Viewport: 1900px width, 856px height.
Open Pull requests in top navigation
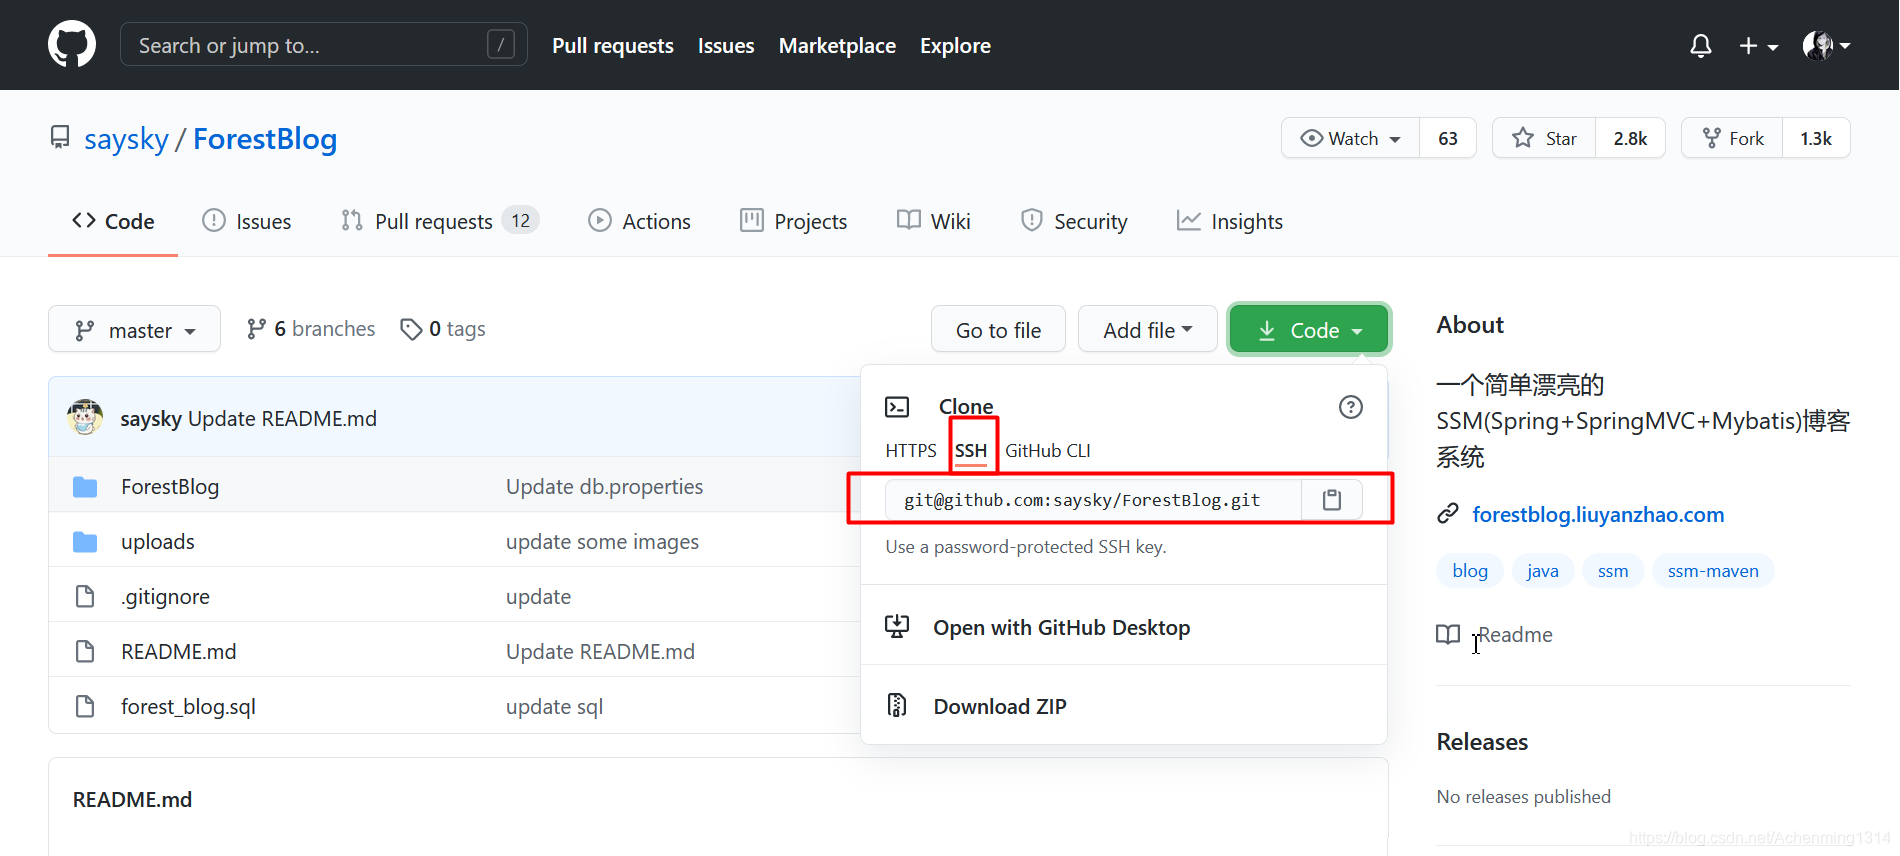click(613, 46)
